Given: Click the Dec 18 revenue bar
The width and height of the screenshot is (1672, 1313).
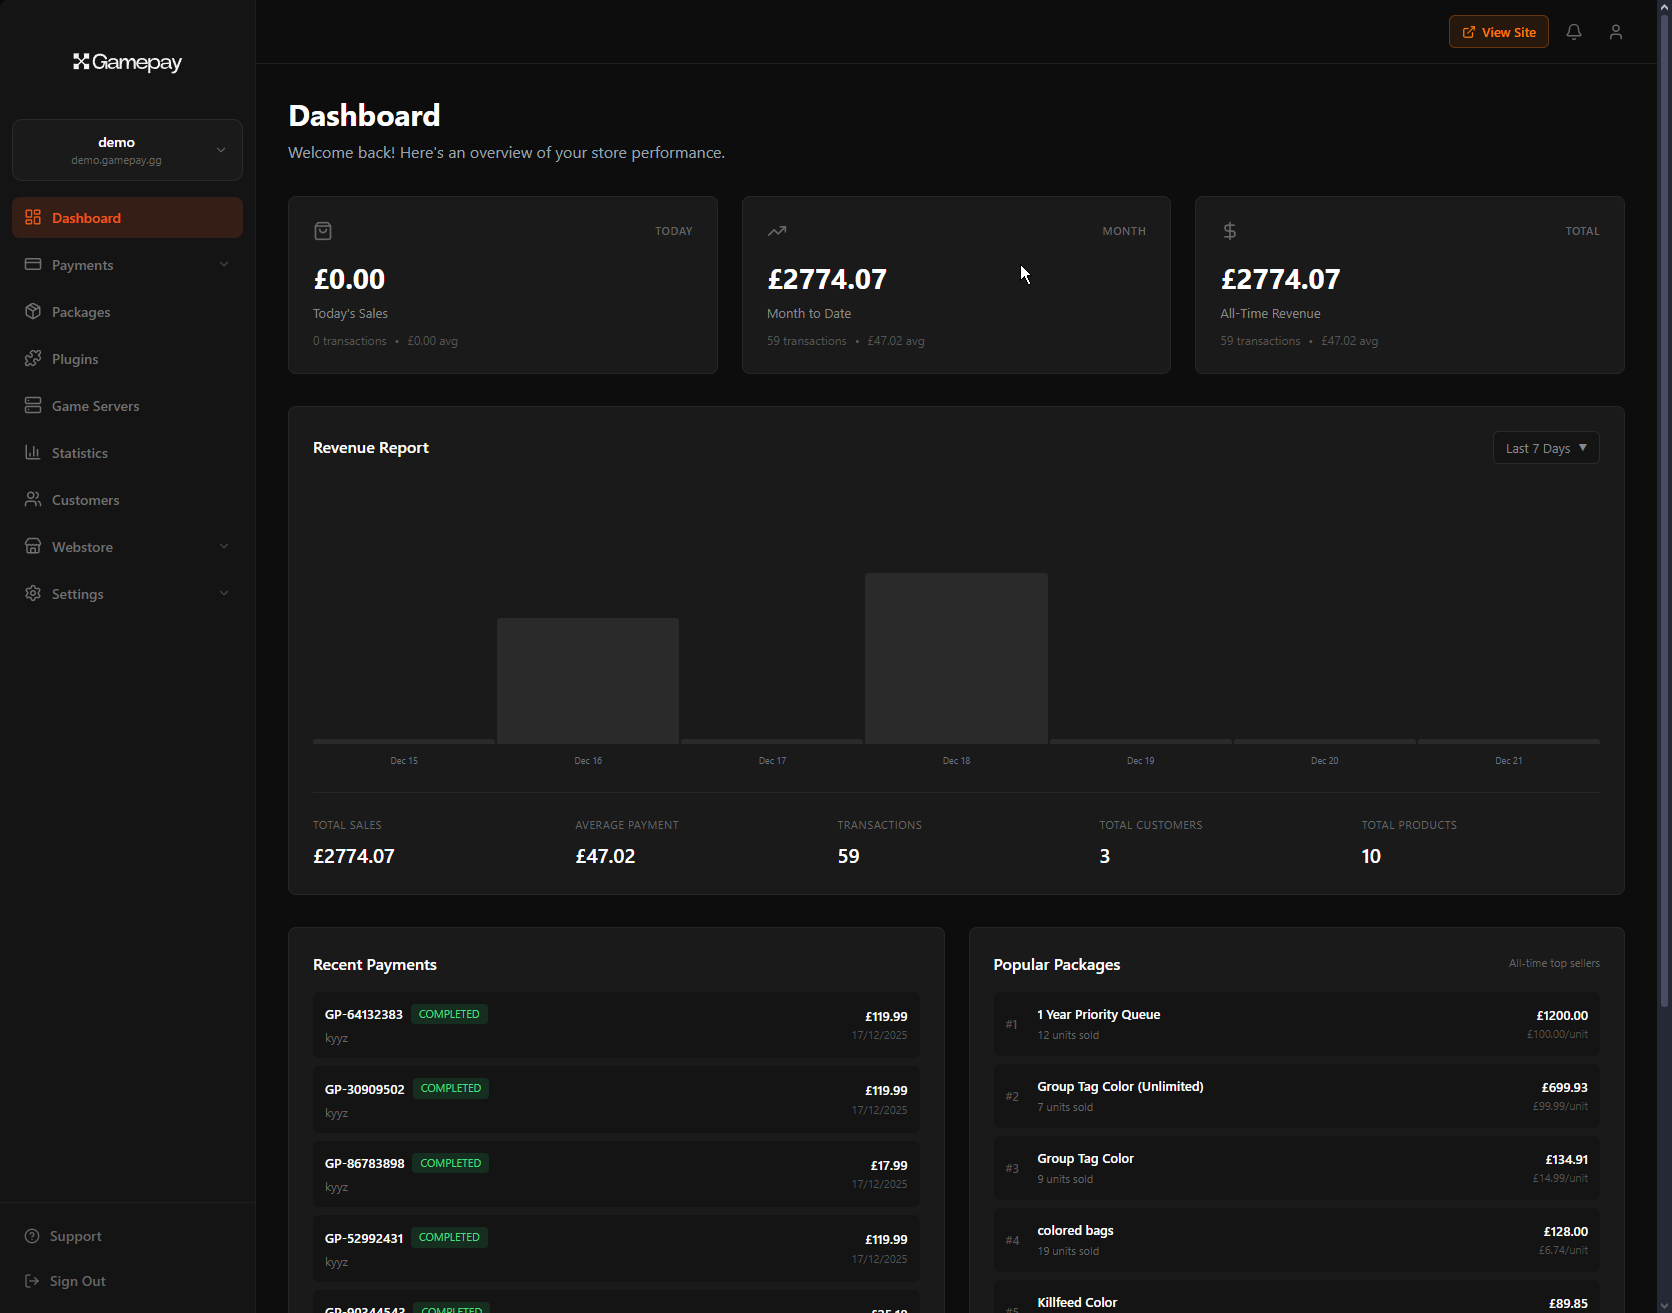Looking at the screenshot, I should point(955,658).
